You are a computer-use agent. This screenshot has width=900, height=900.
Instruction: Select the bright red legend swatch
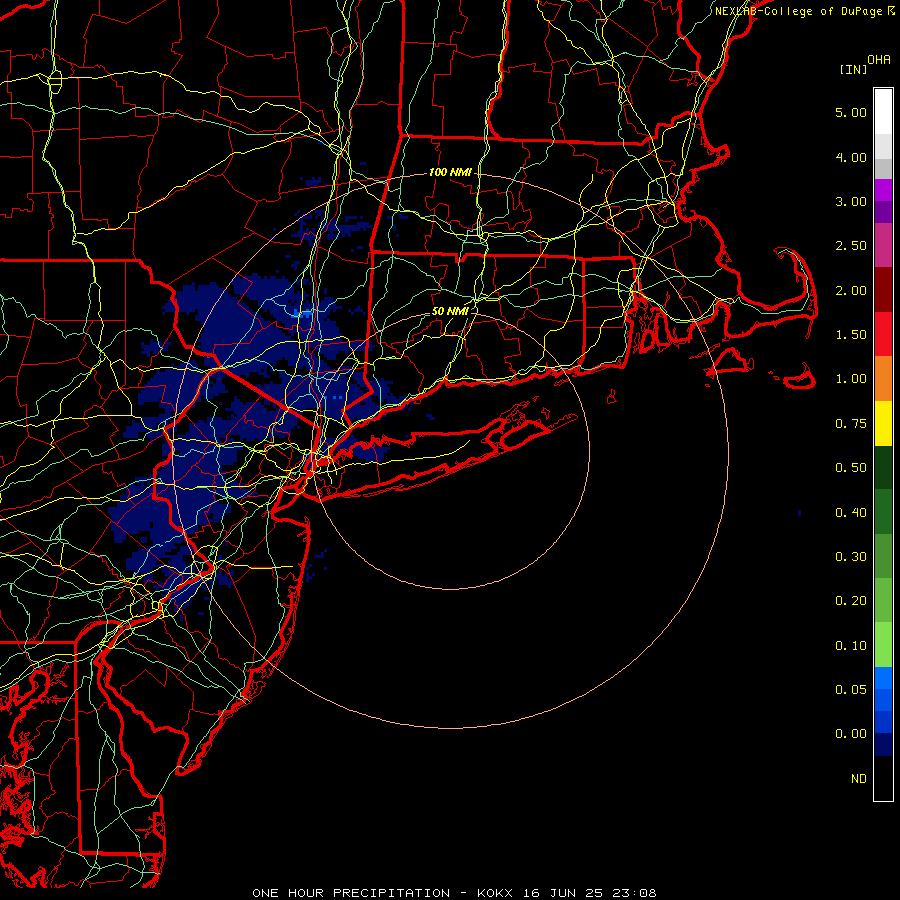883,334
